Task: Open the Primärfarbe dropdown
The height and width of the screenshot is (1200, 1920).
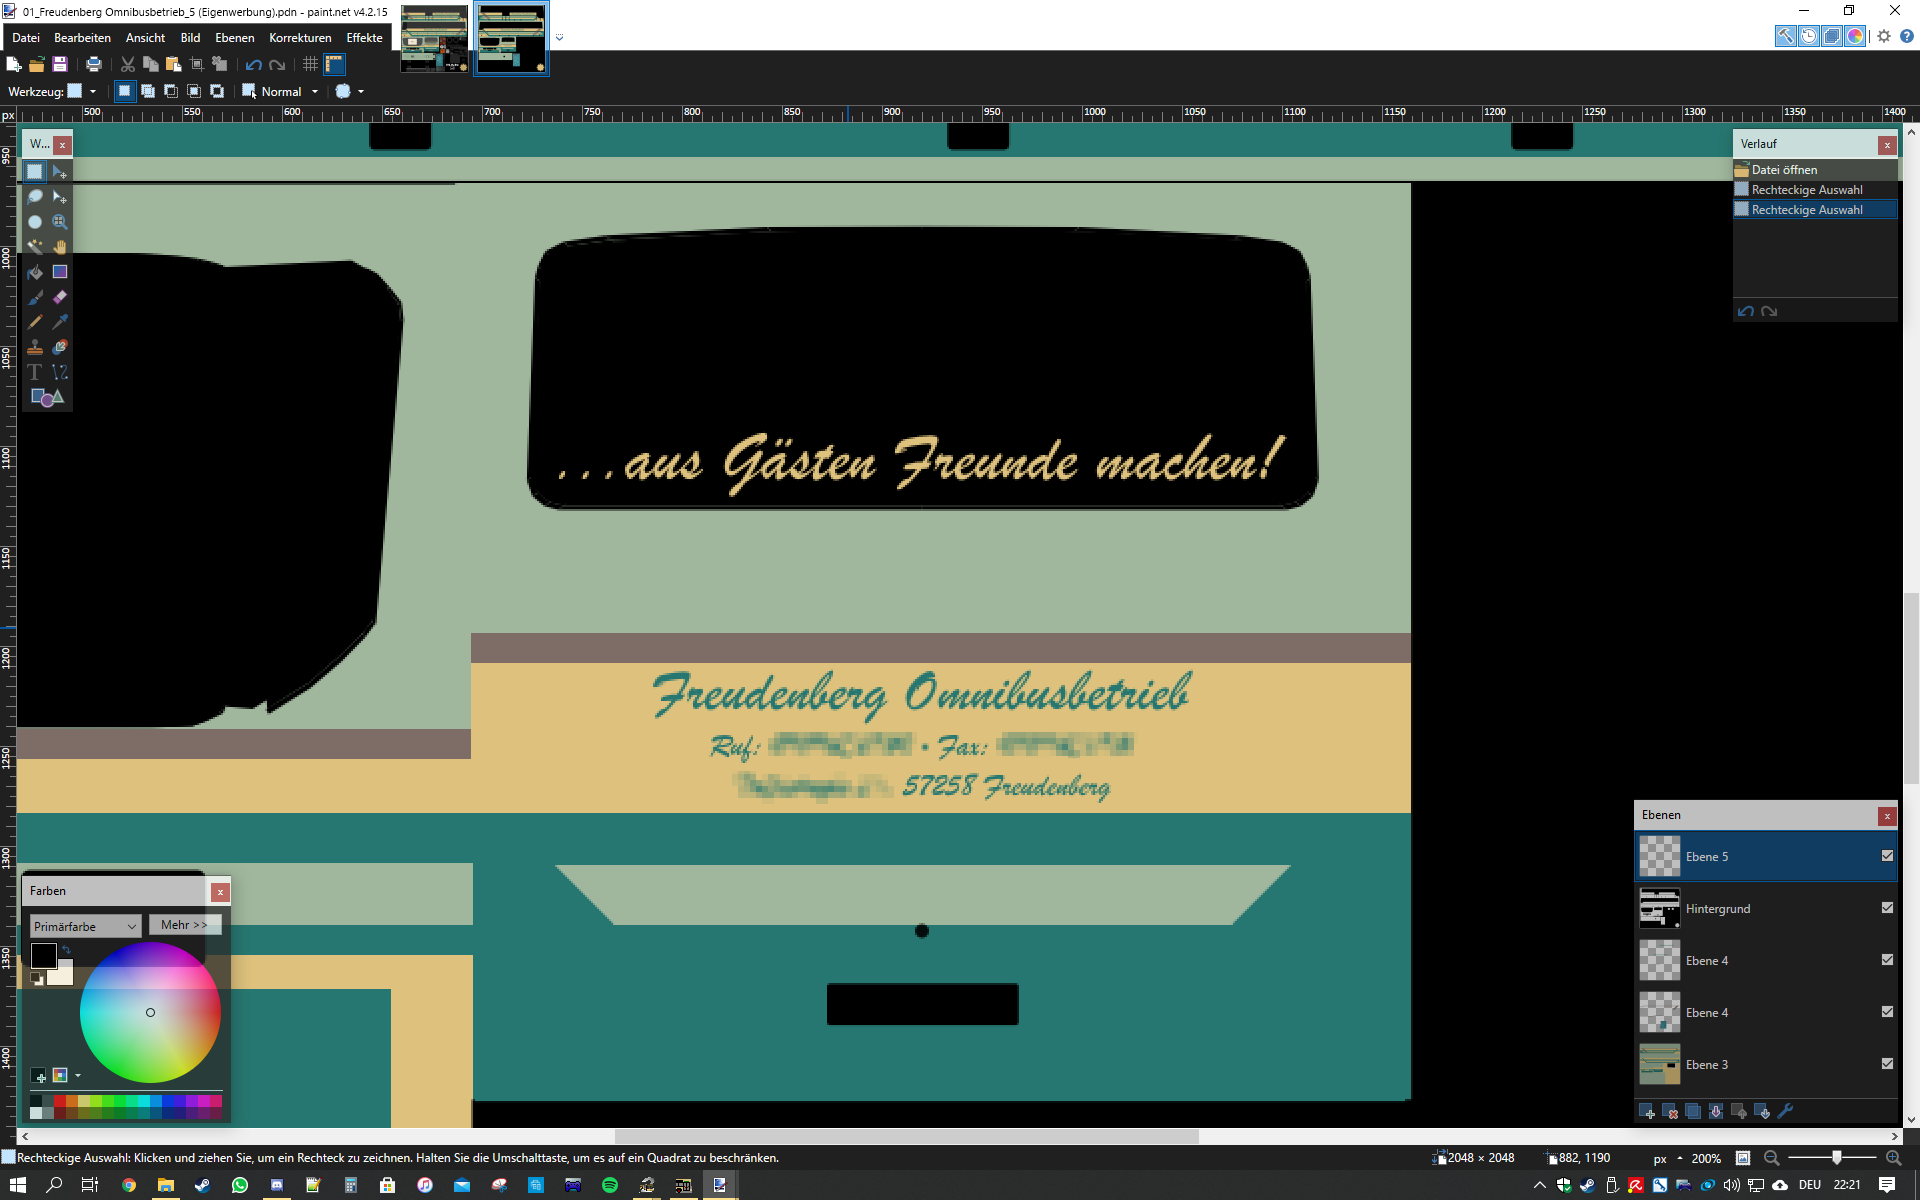Action: 85,926
